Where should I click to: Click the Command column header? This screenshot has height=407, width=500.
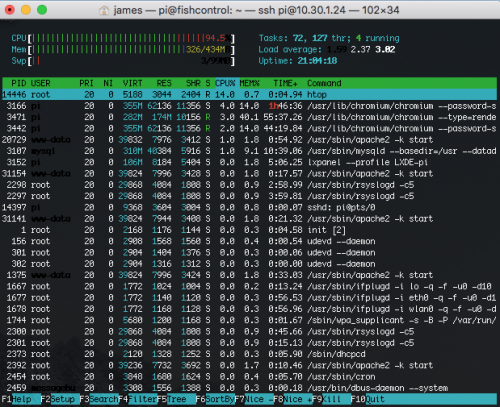(324, 83)
